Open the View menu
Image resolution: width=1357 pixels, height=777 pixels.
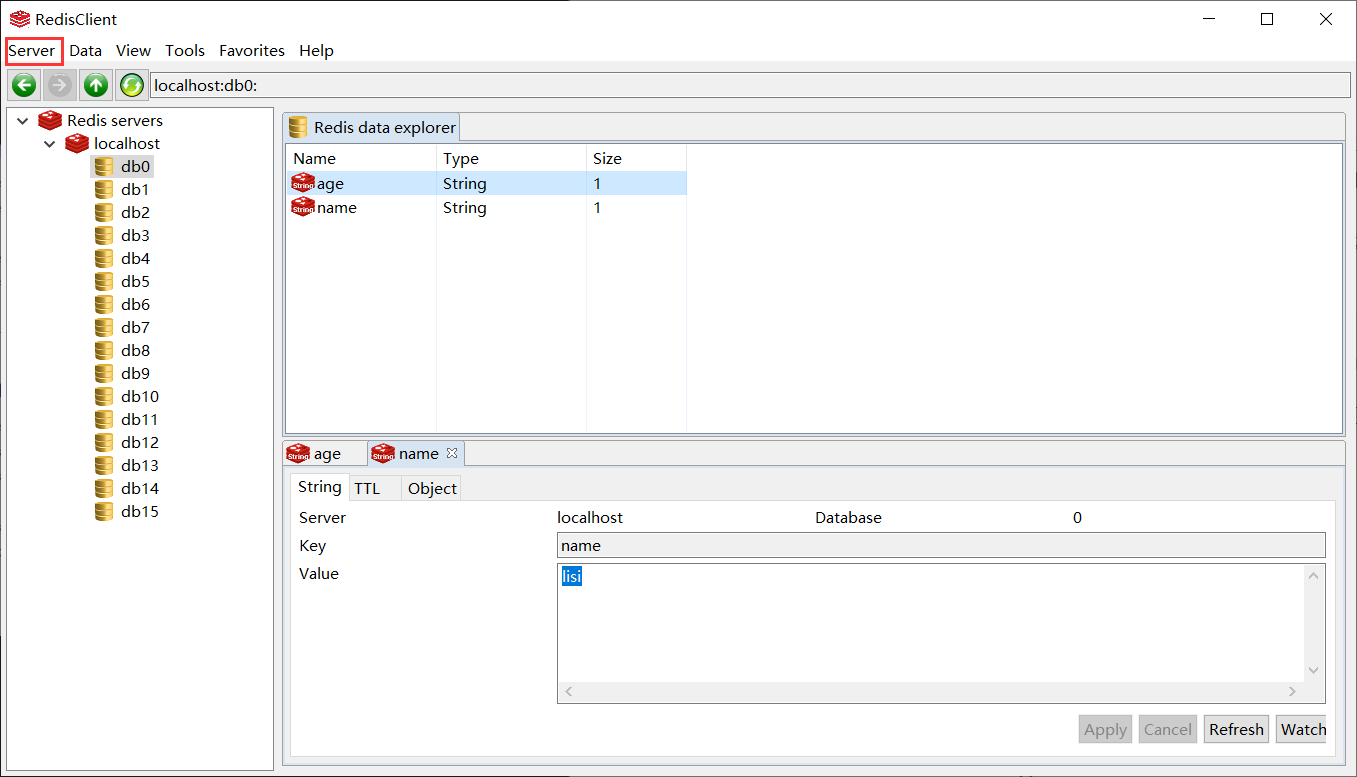[x=133, y=50]
